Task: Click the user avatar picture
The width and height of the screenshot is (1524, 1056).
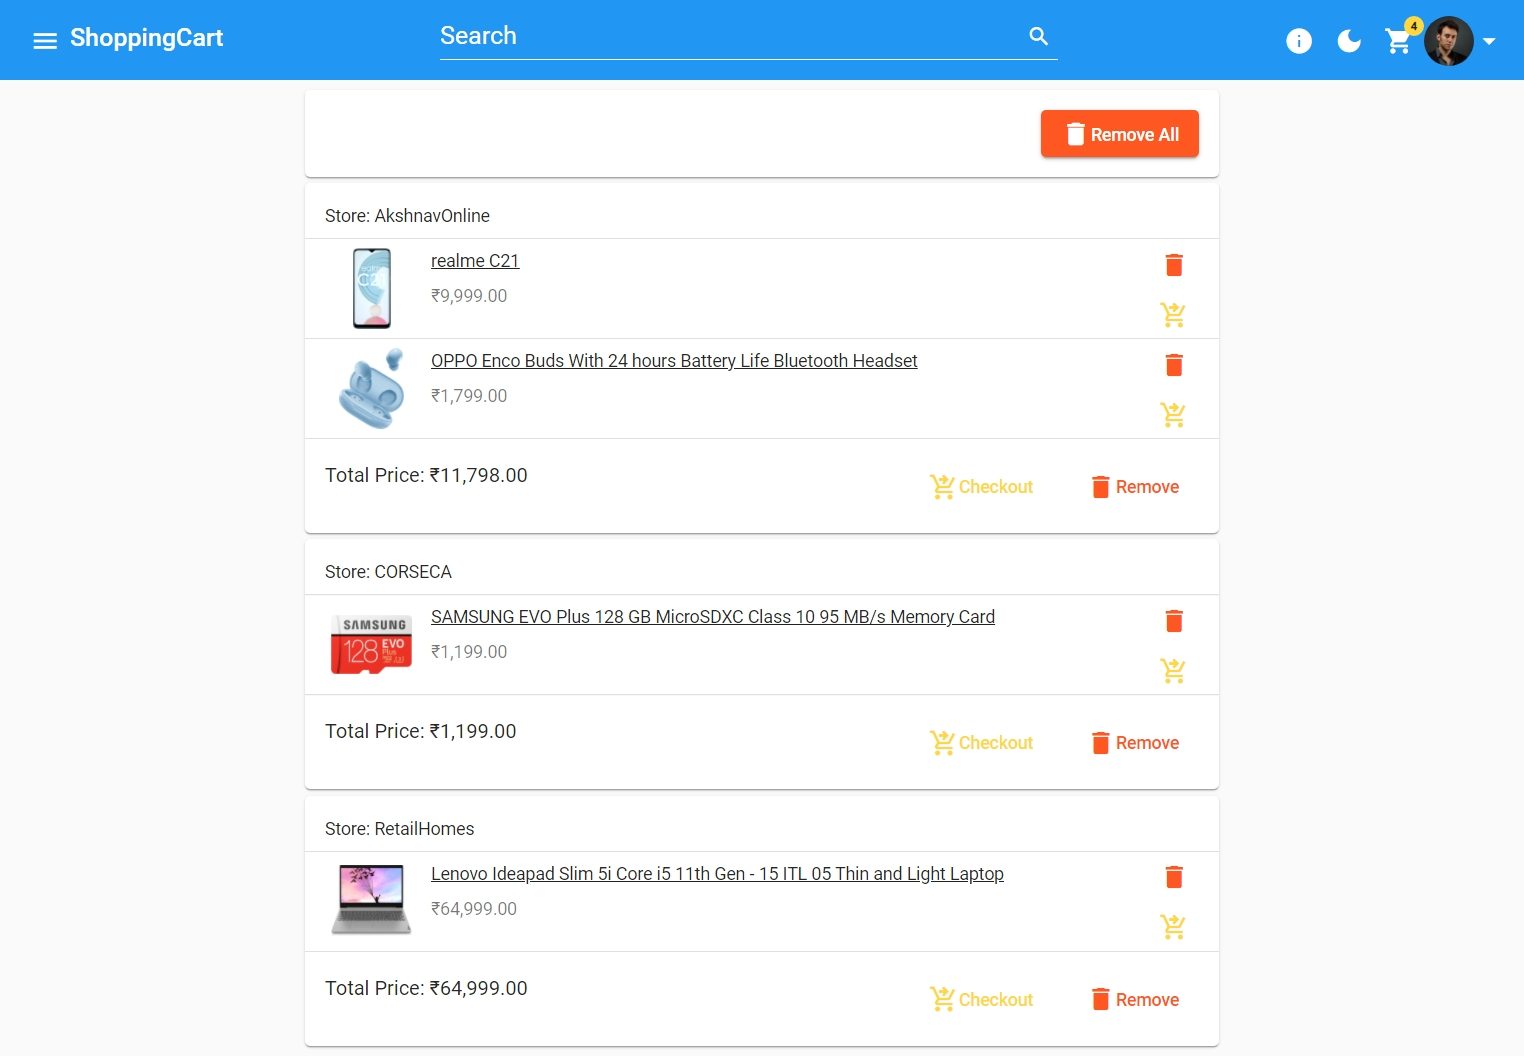Action: point(1449,41)
